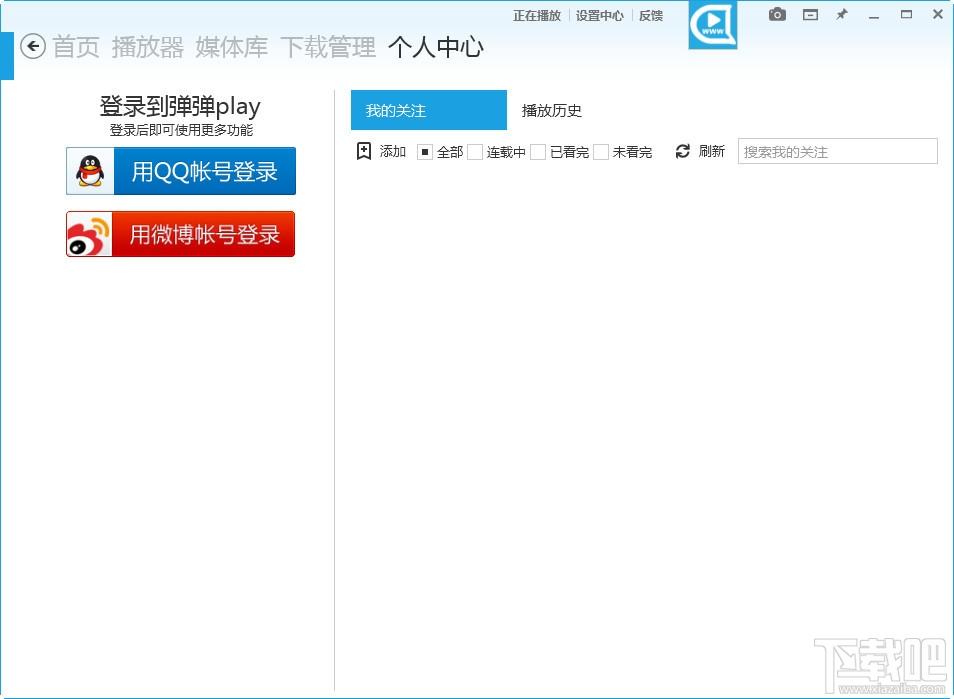Enable the 连载中 filter checkbox

click(x=475, y=152)
